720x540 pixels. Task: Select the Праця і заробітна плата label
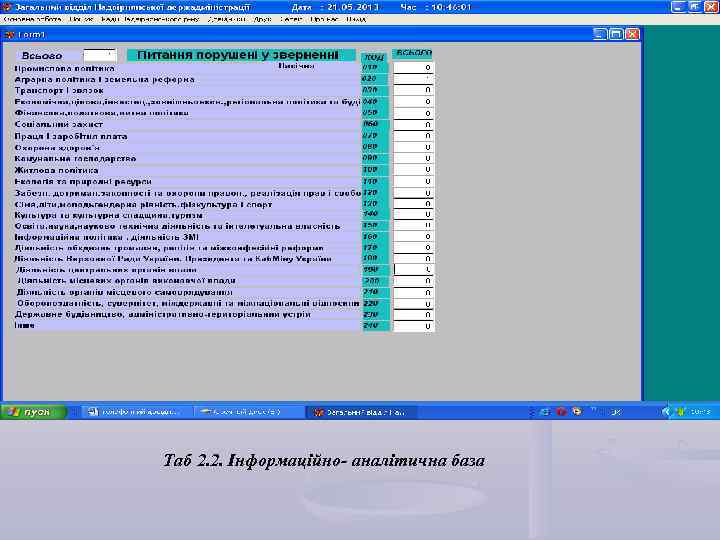click(x=71, y=136)
